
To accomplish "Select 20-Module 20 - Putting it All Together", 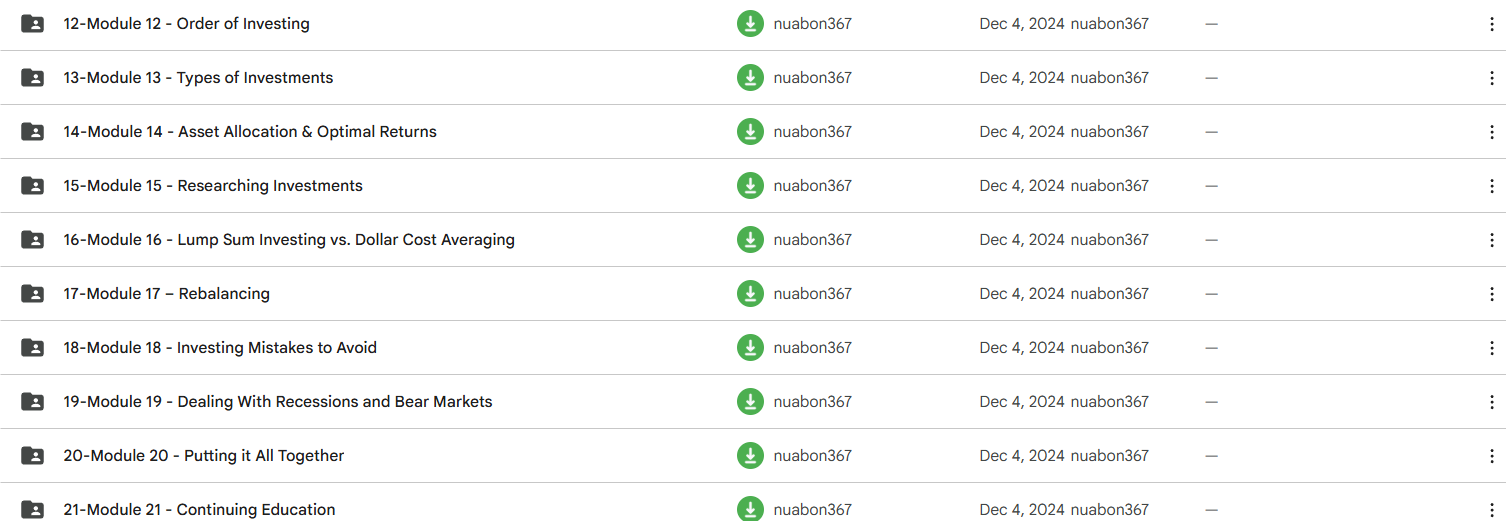I will click(203, 456).
